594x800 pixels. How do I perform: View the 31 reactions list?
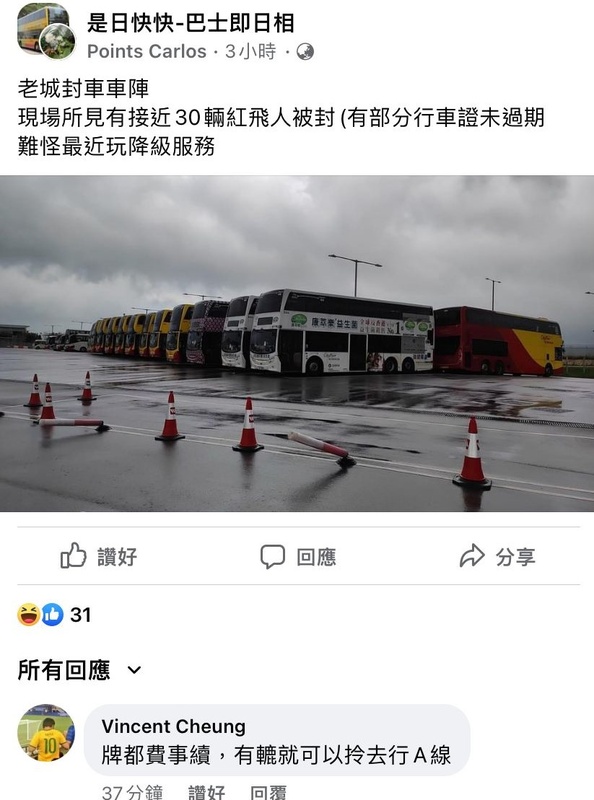[x=81, y=615]
